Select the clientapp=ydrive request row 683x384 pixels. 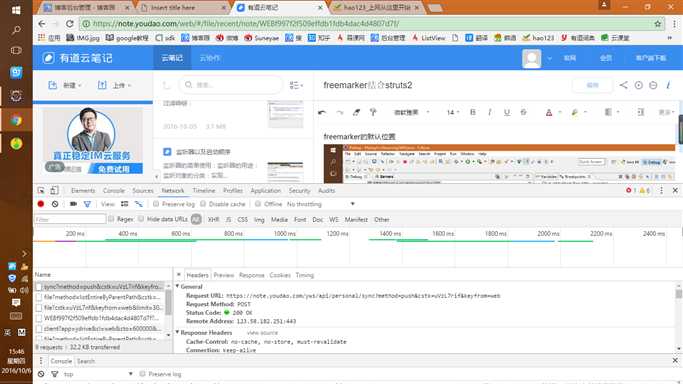100,328
